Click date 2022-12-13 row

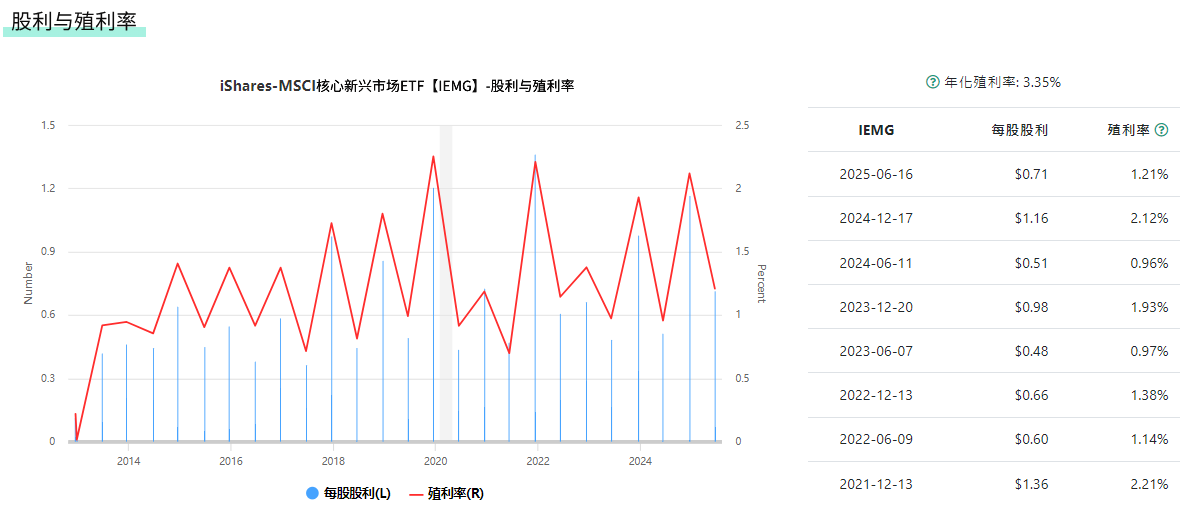pos(876,395)
